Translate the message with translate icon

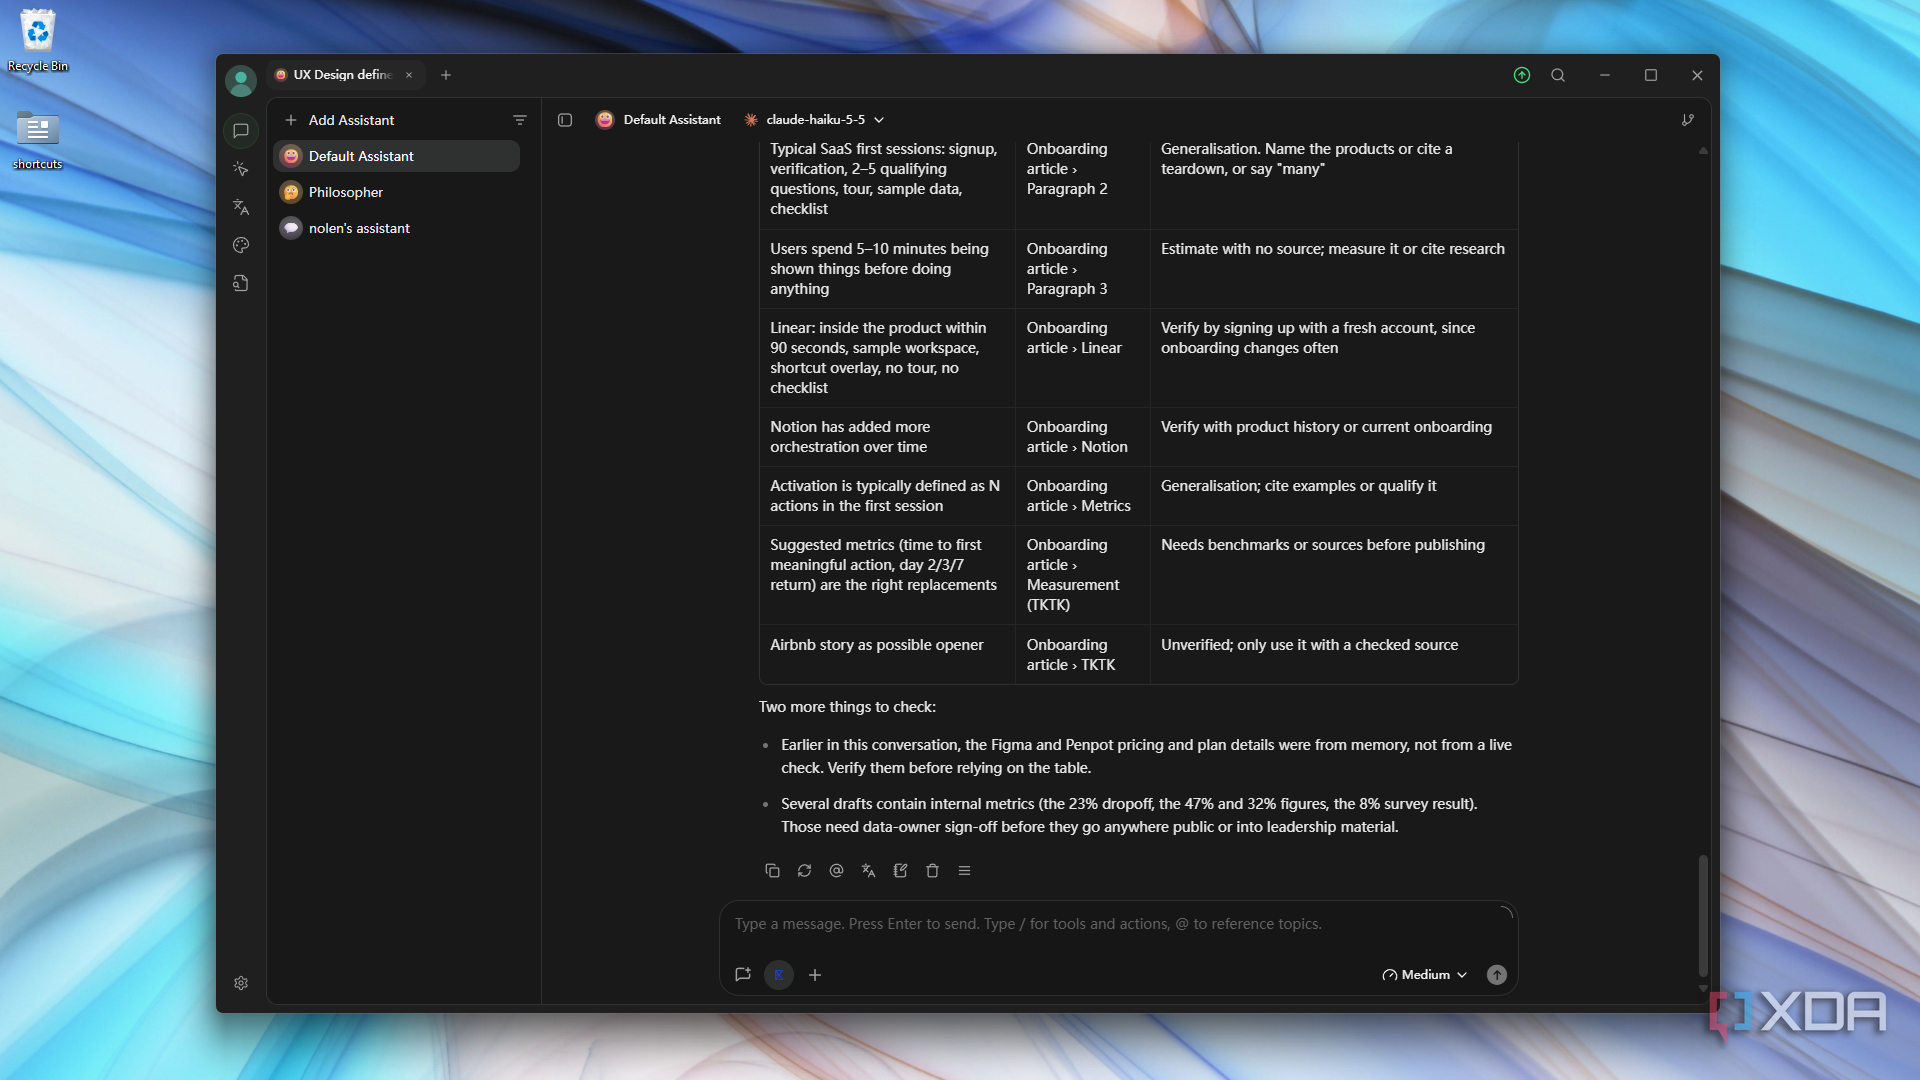[x=868, y=871]
